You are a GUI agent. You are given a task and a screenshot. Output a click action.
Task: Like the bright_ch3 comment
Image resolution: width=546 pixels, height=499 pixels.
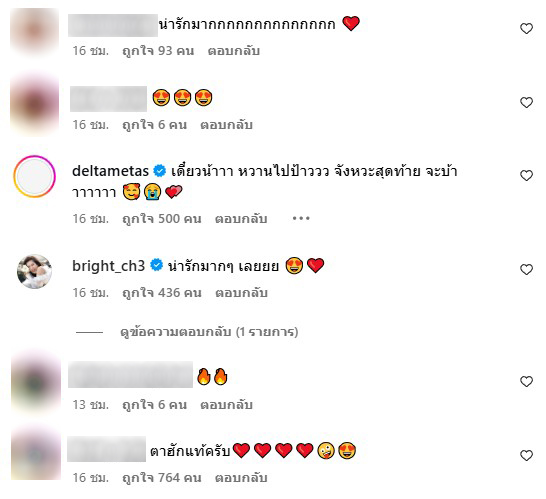coord(526,270)
